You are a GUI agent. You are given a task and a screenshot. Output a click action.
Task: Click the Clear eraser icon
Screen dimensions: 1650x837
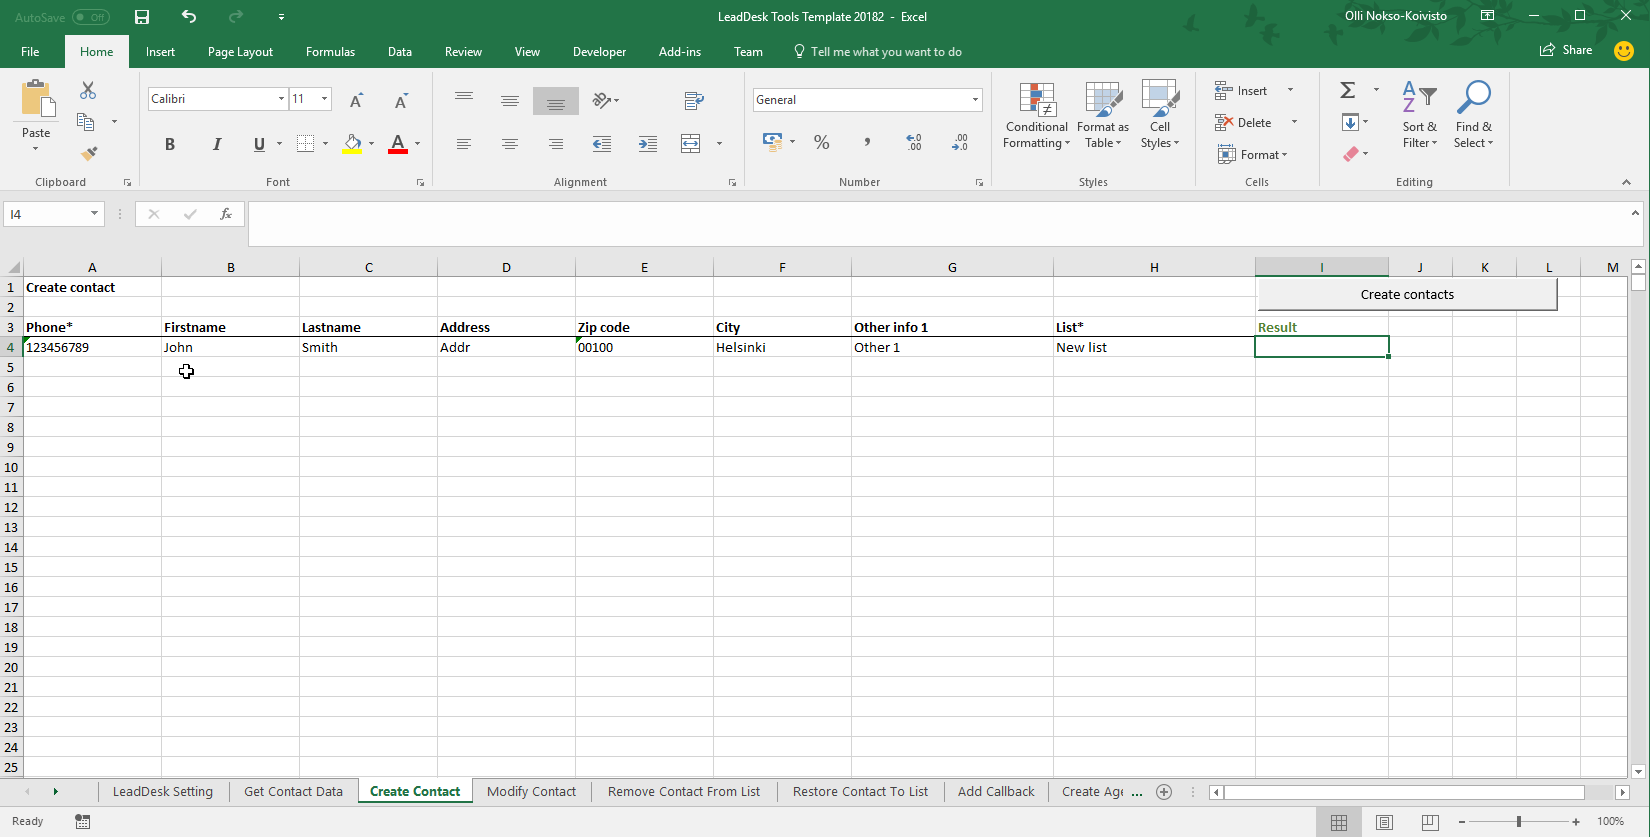[1351, 154]
